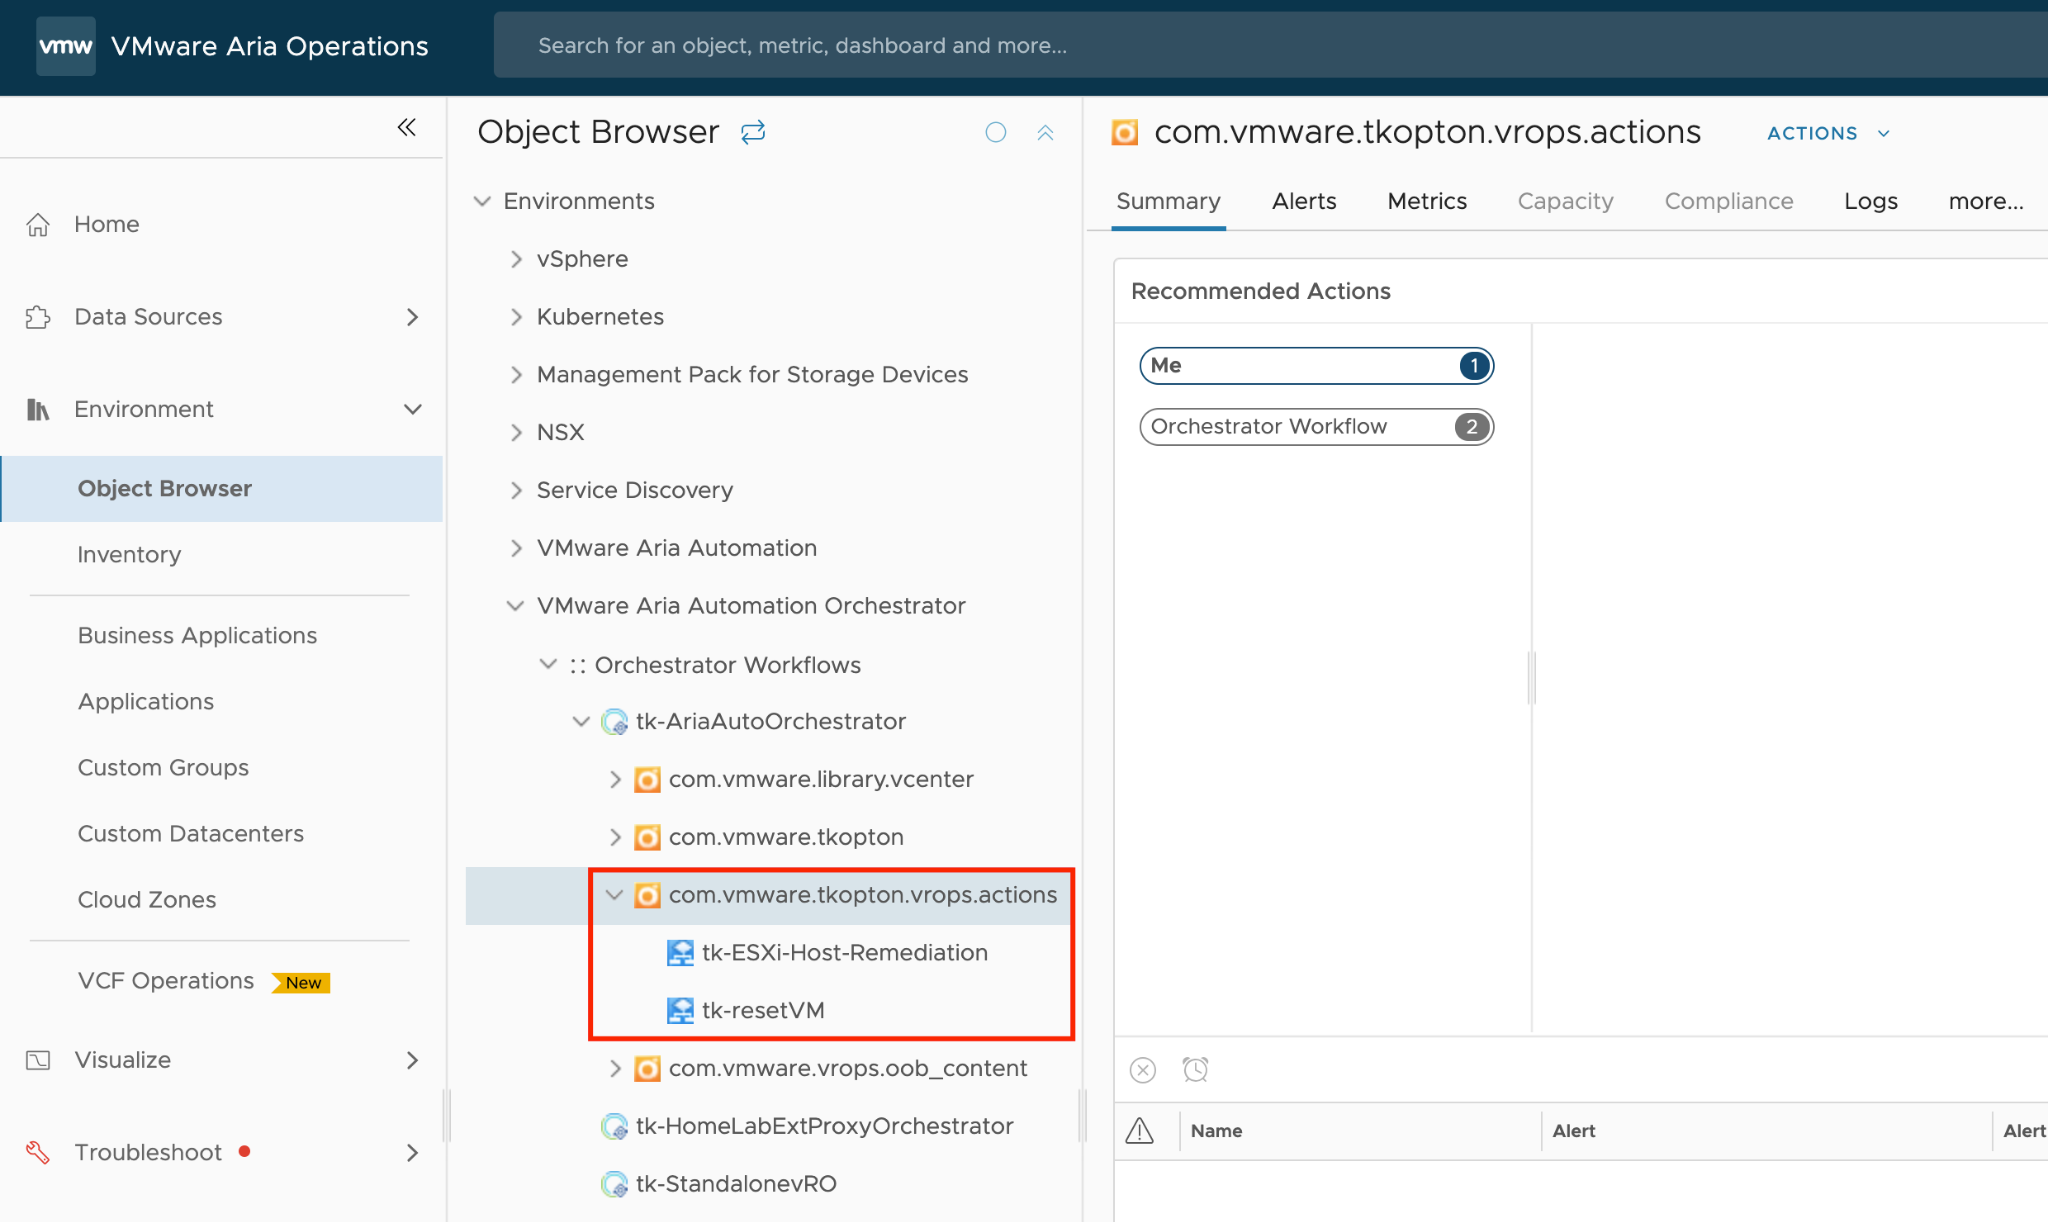
Task: Click the circle icon in Object Browser header
Action: pyautogui.click(x=996, y=132)
